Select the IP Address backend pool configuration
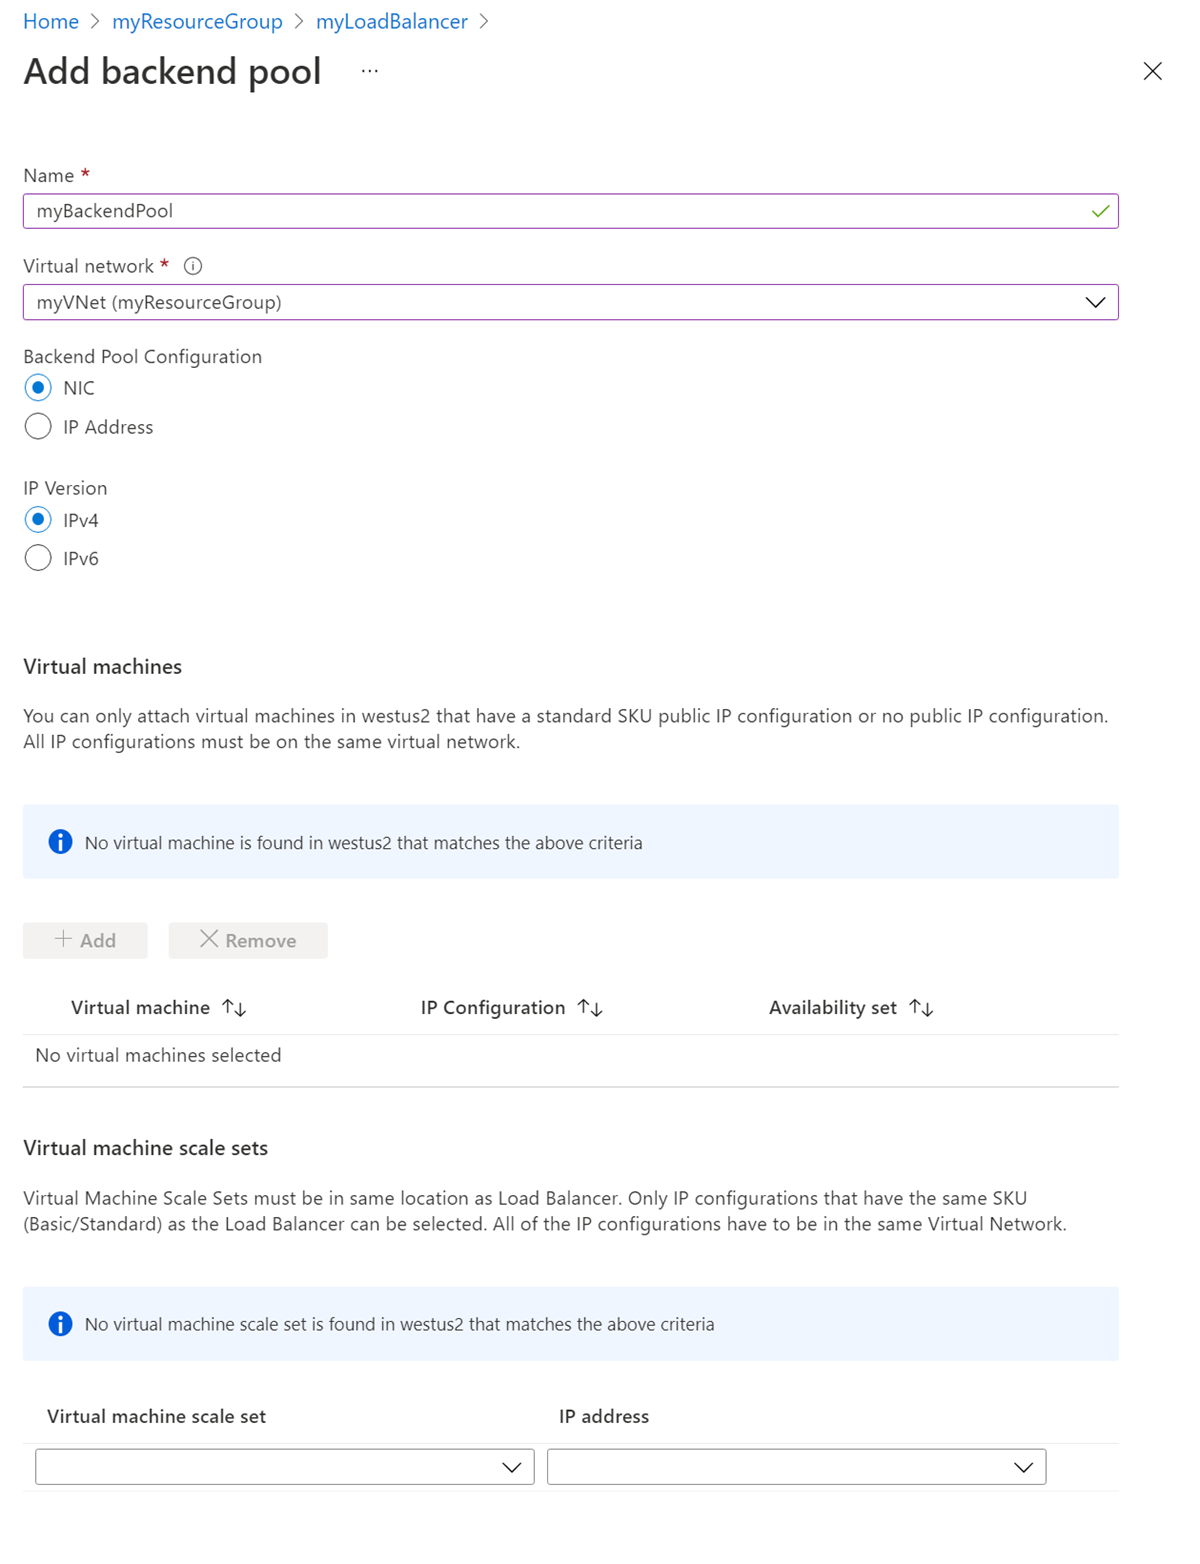 coord(37,426)
